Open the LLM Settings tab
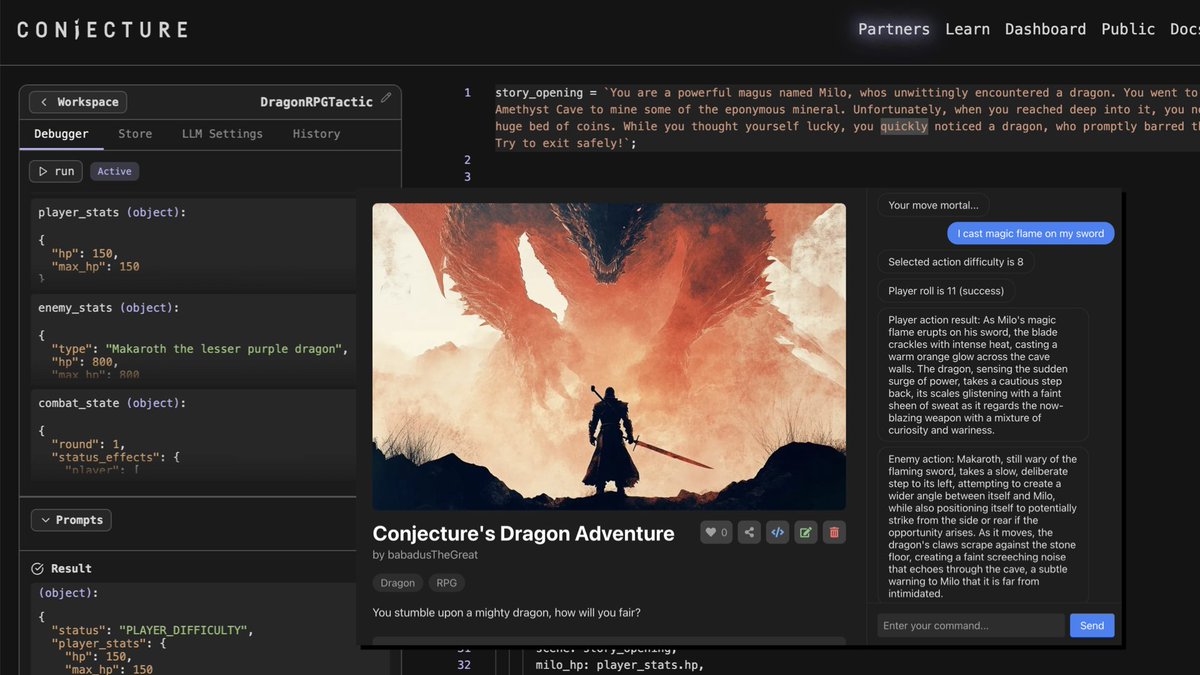Screen dimensions: 1200x675 [x=222, y=133]
